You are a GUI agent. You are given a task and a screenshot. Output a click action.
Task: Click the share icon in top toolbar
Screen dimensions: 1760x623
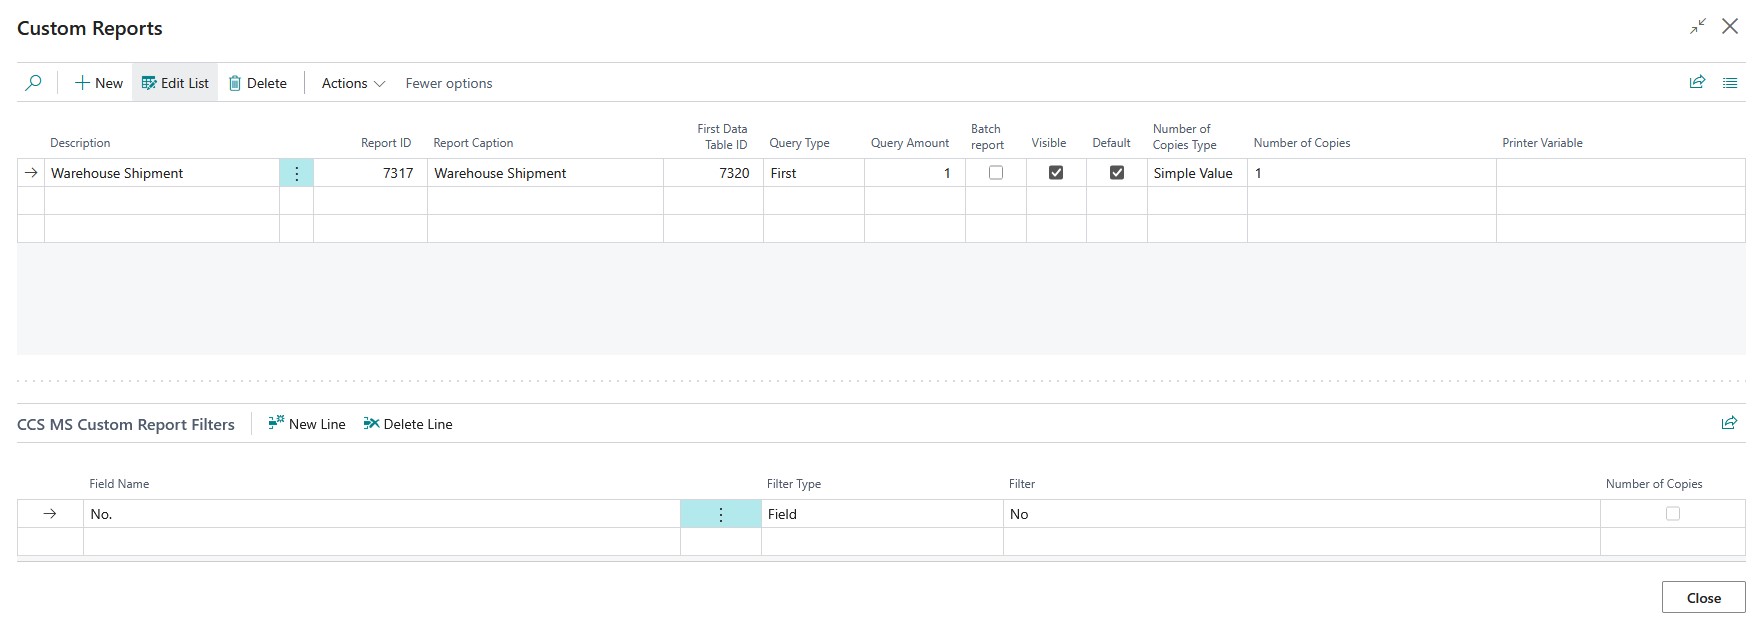(x=1697, y=83)
